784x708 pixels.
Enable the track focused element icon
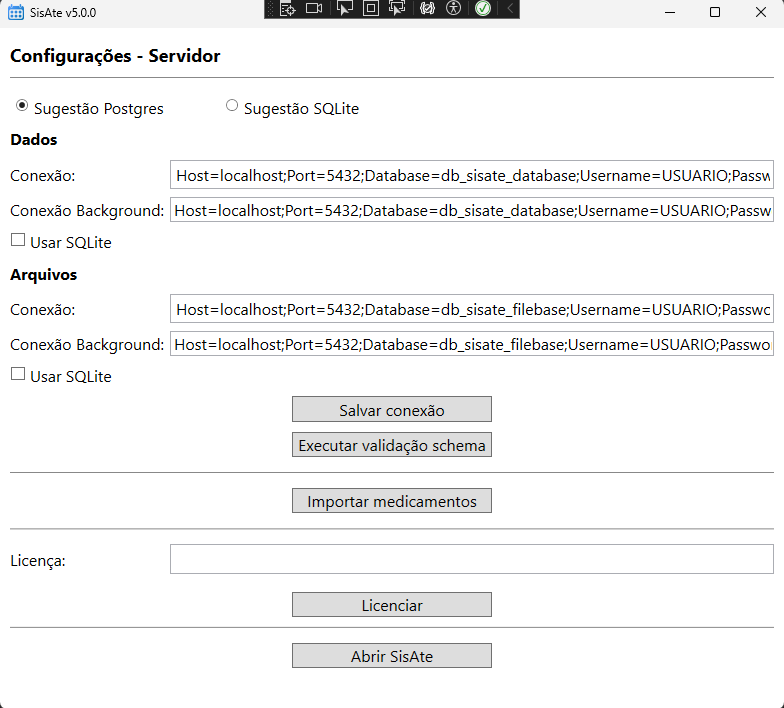coord(397,9)
